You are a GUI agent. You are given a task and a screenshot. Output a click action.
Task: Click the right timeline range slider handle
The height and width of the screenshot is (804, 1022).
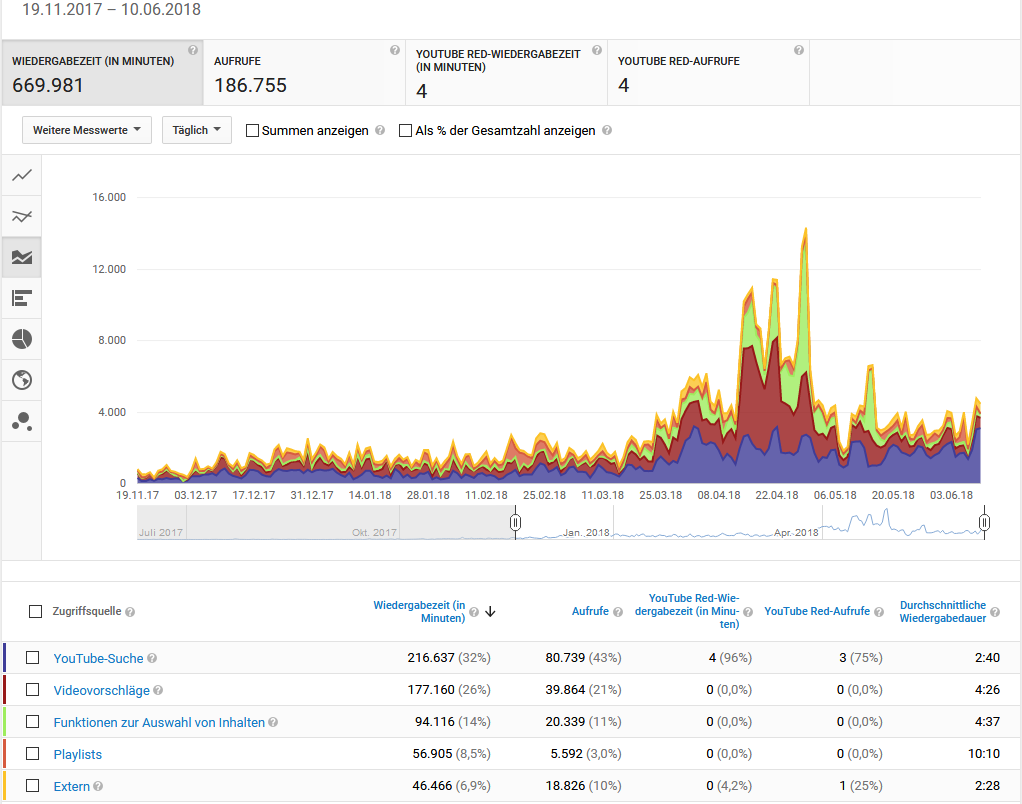[985, 522]
